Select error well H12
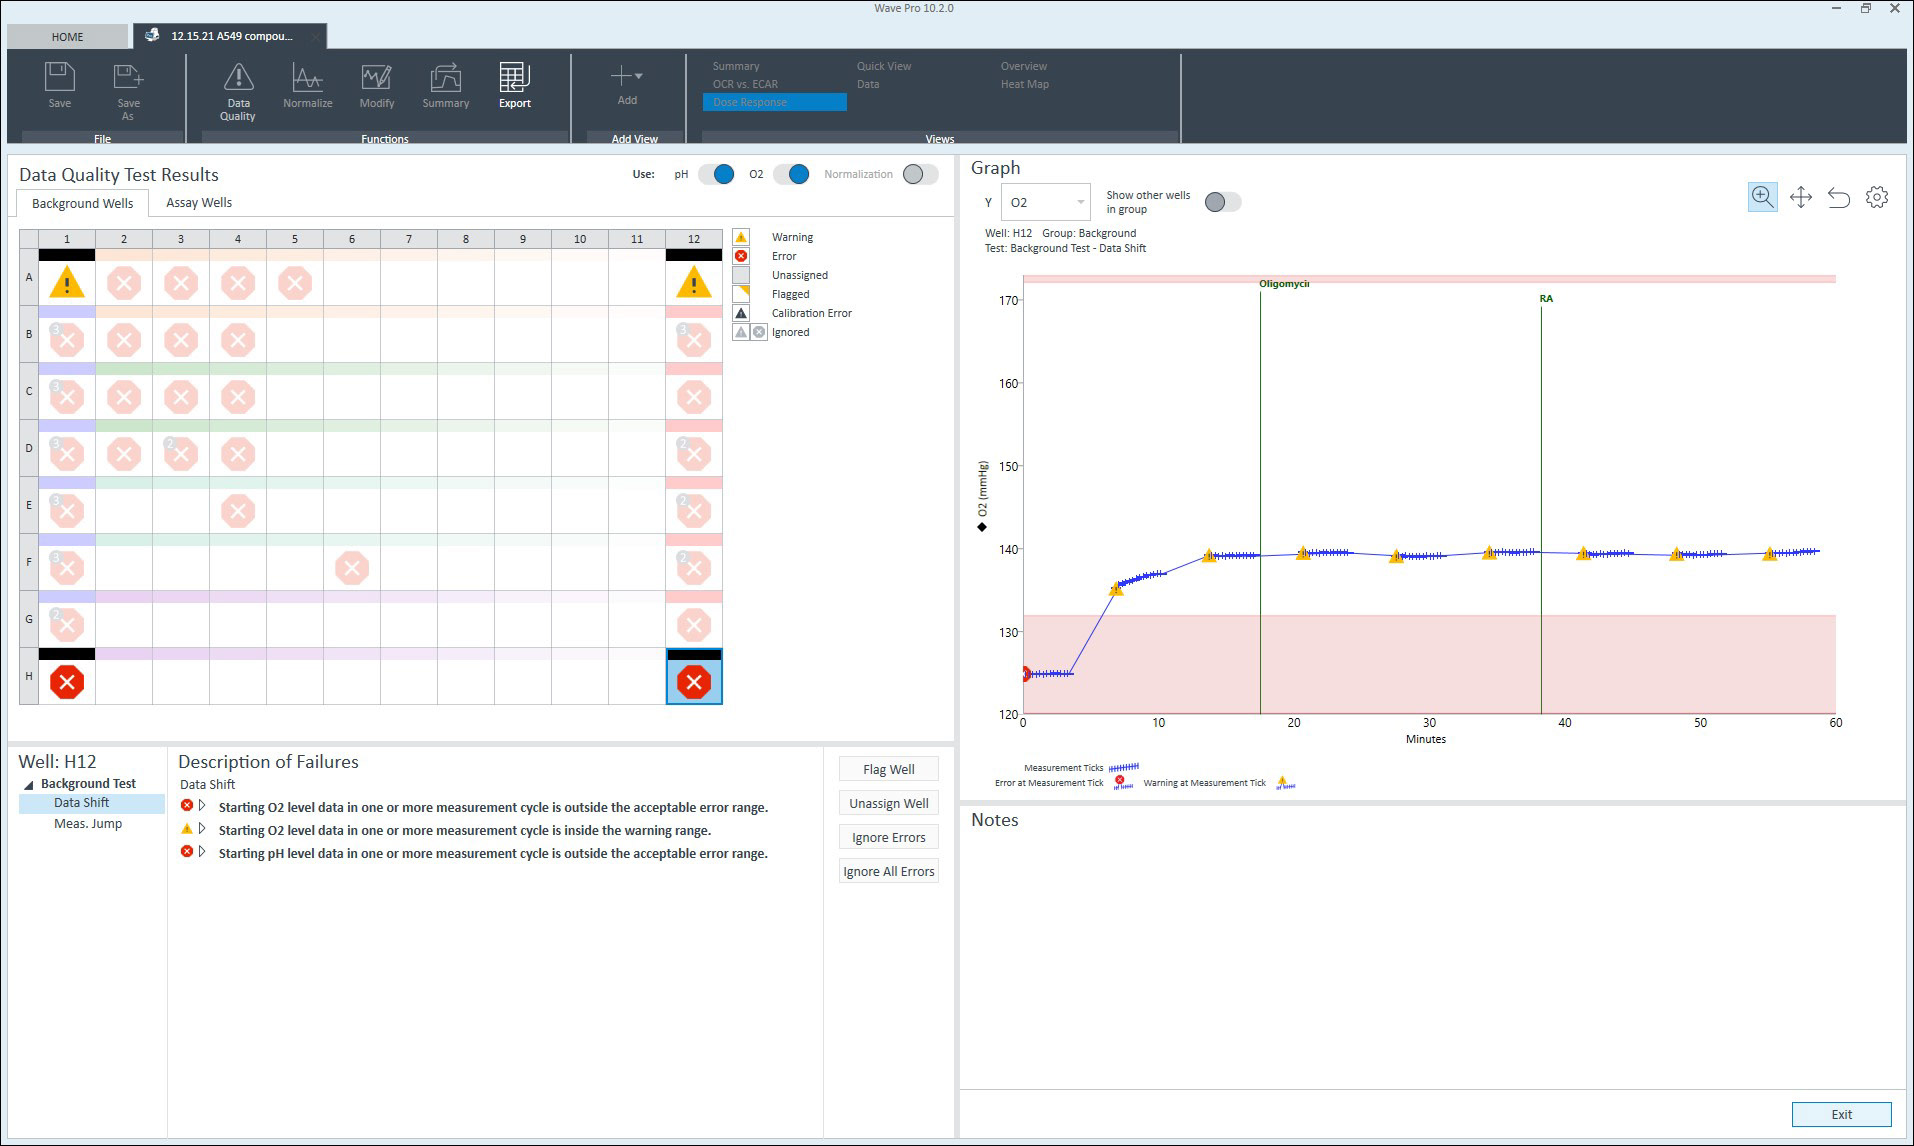This screenshot has height=1146, width=1914. (694, 682)
